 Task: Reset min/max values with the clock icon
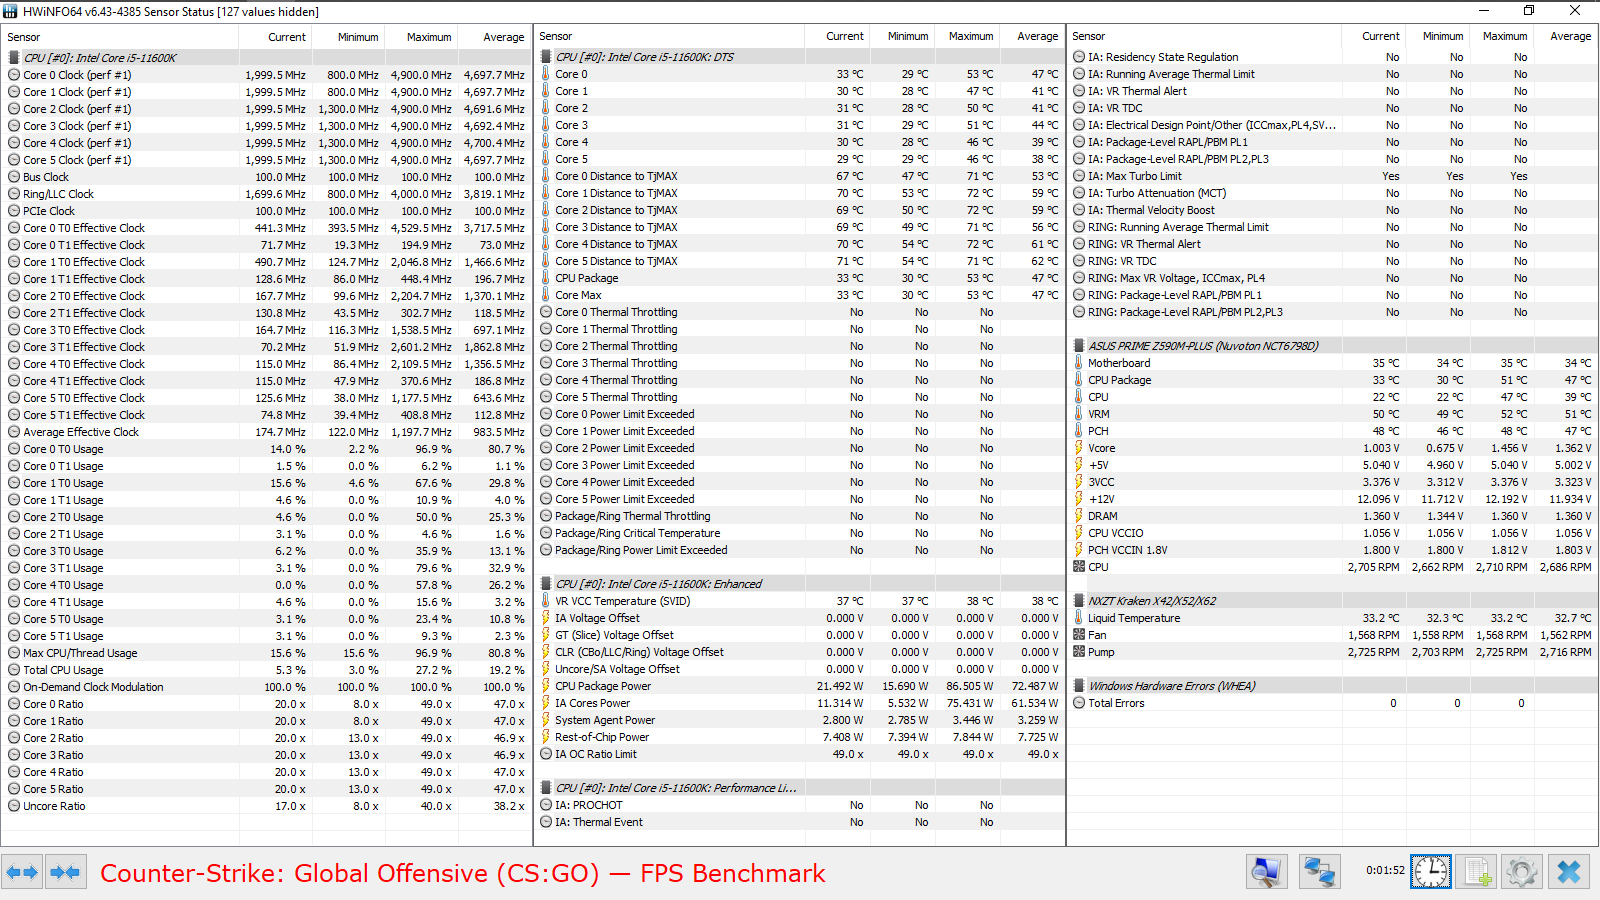tap(1430, 872)
